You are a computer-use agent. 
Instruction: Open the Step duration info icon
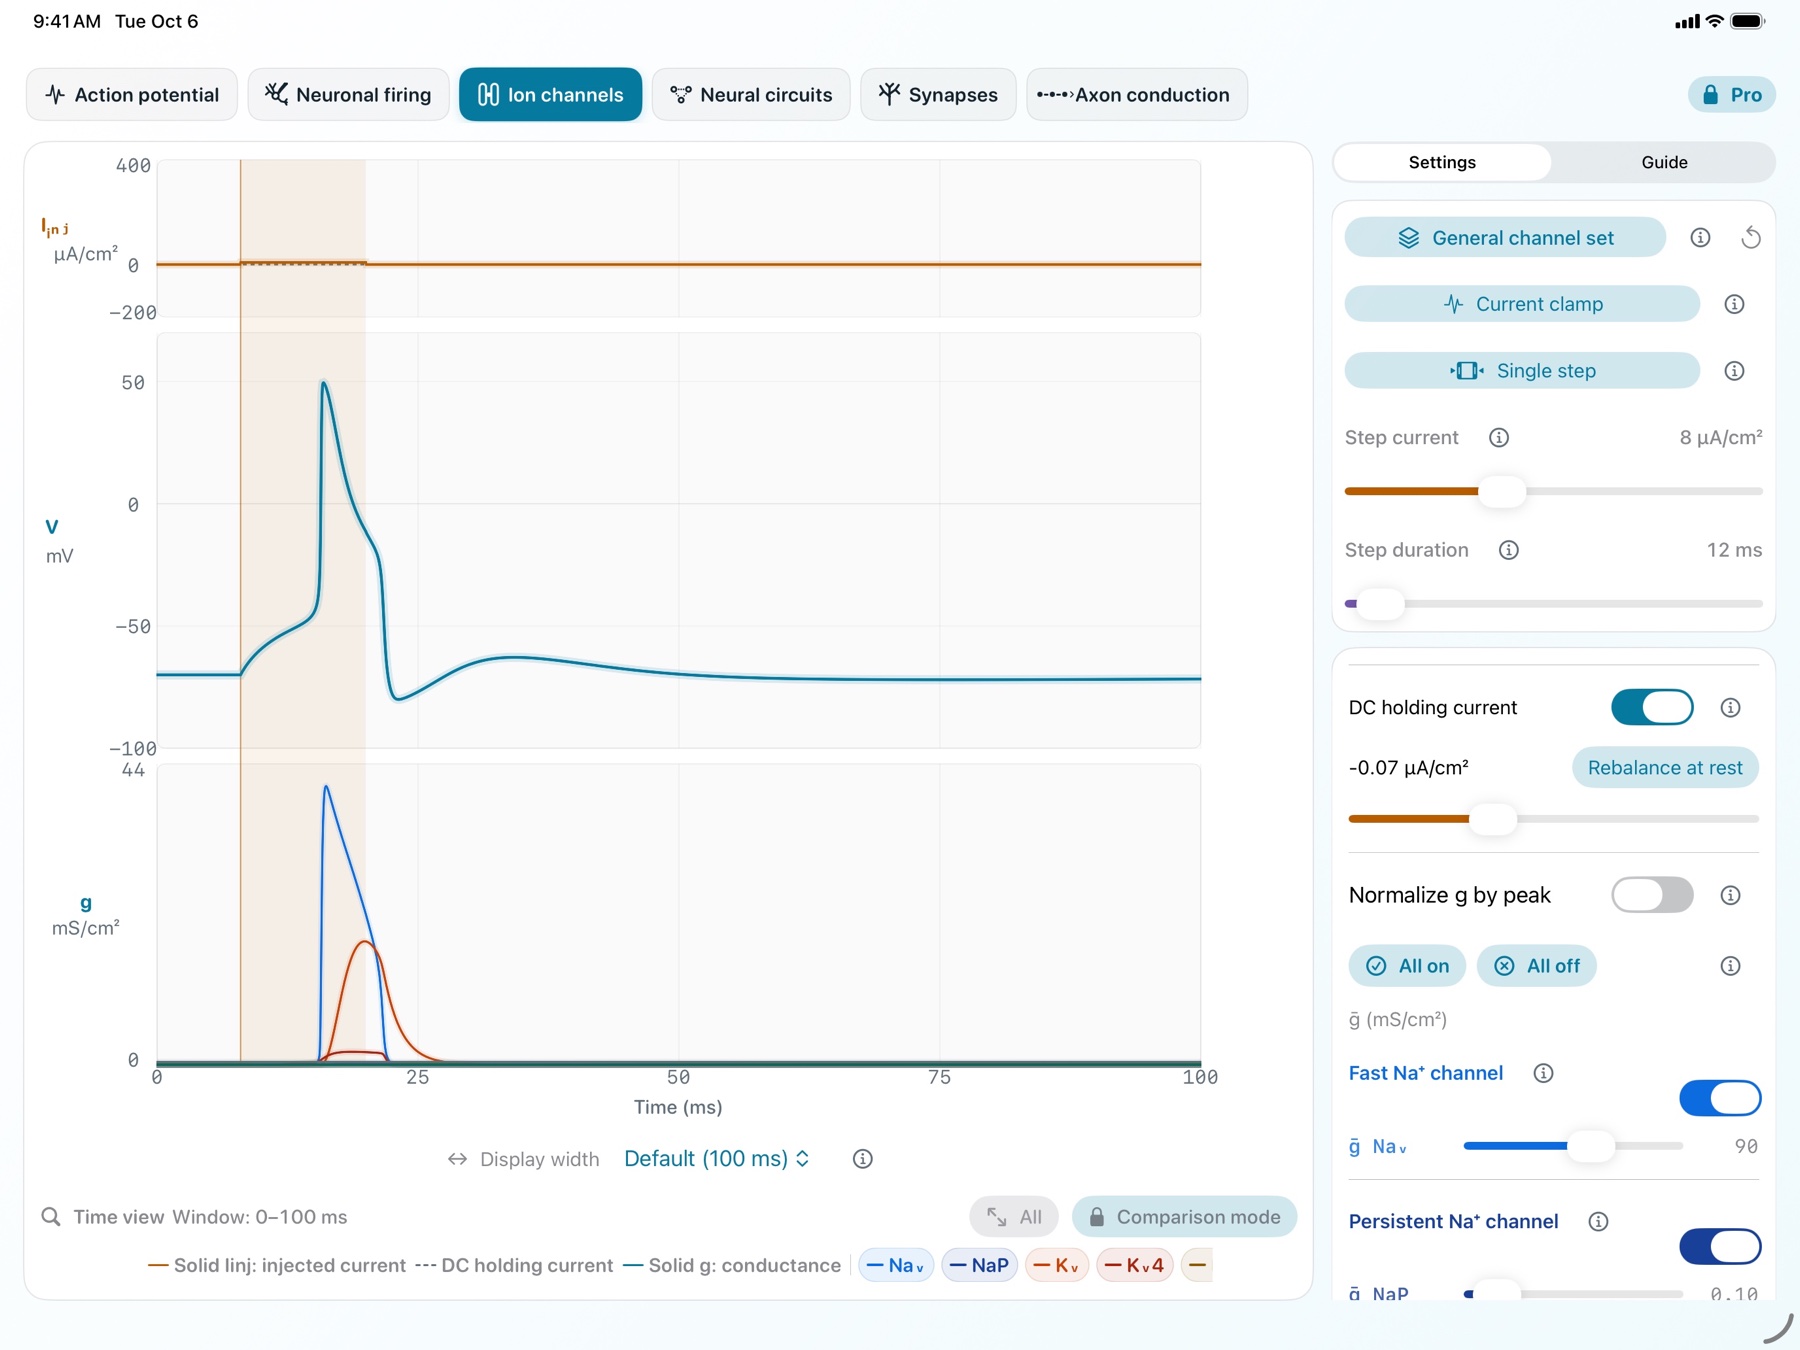tap(1508, 550)
